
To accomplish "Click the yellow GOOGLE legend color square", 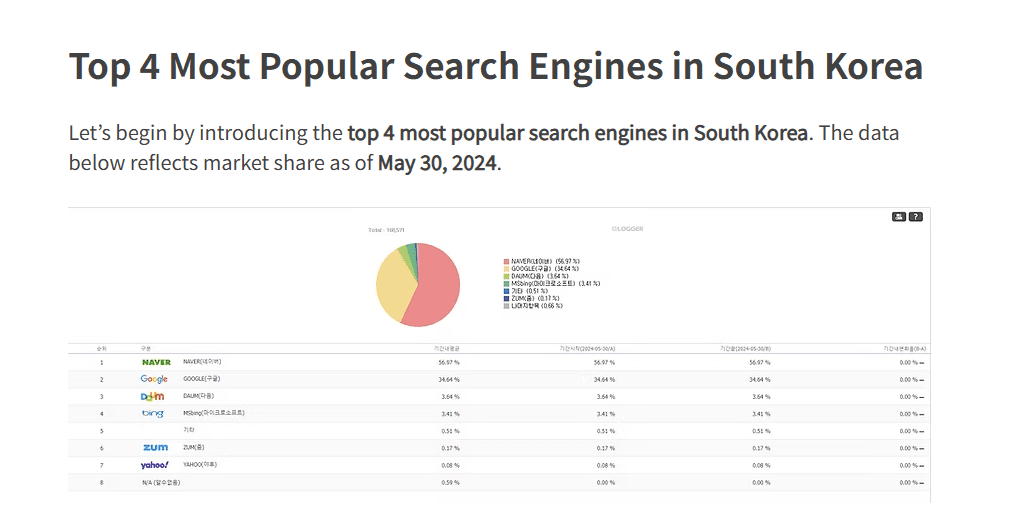I will pos(507,269).
